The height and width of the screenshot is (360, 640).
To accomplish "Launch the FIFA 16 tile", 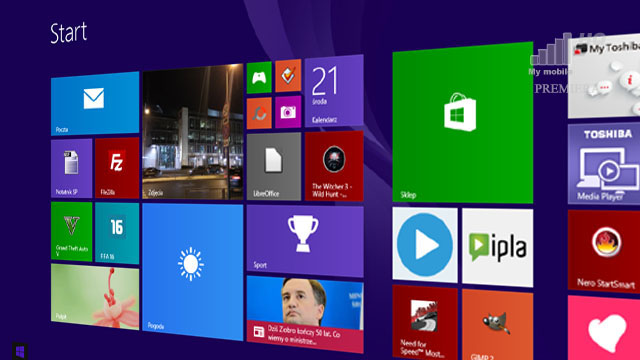I will tap(117, 233).
